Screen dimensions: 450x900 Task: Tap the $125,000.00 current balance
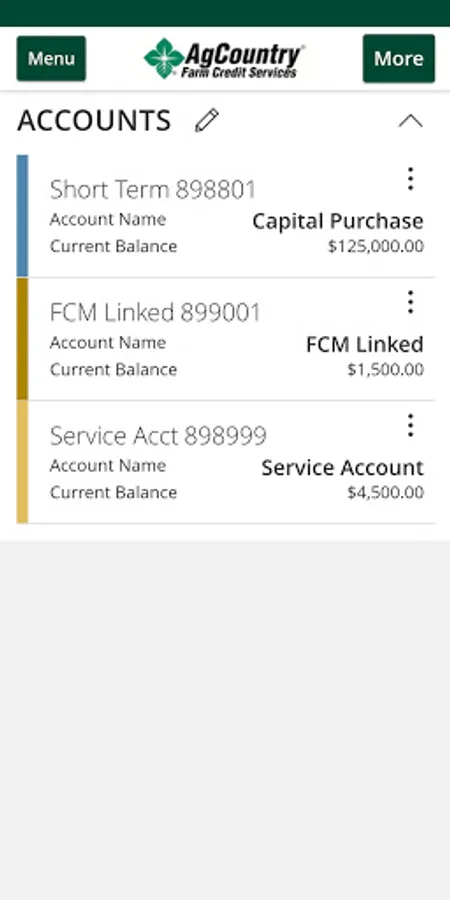coord(376,246)
